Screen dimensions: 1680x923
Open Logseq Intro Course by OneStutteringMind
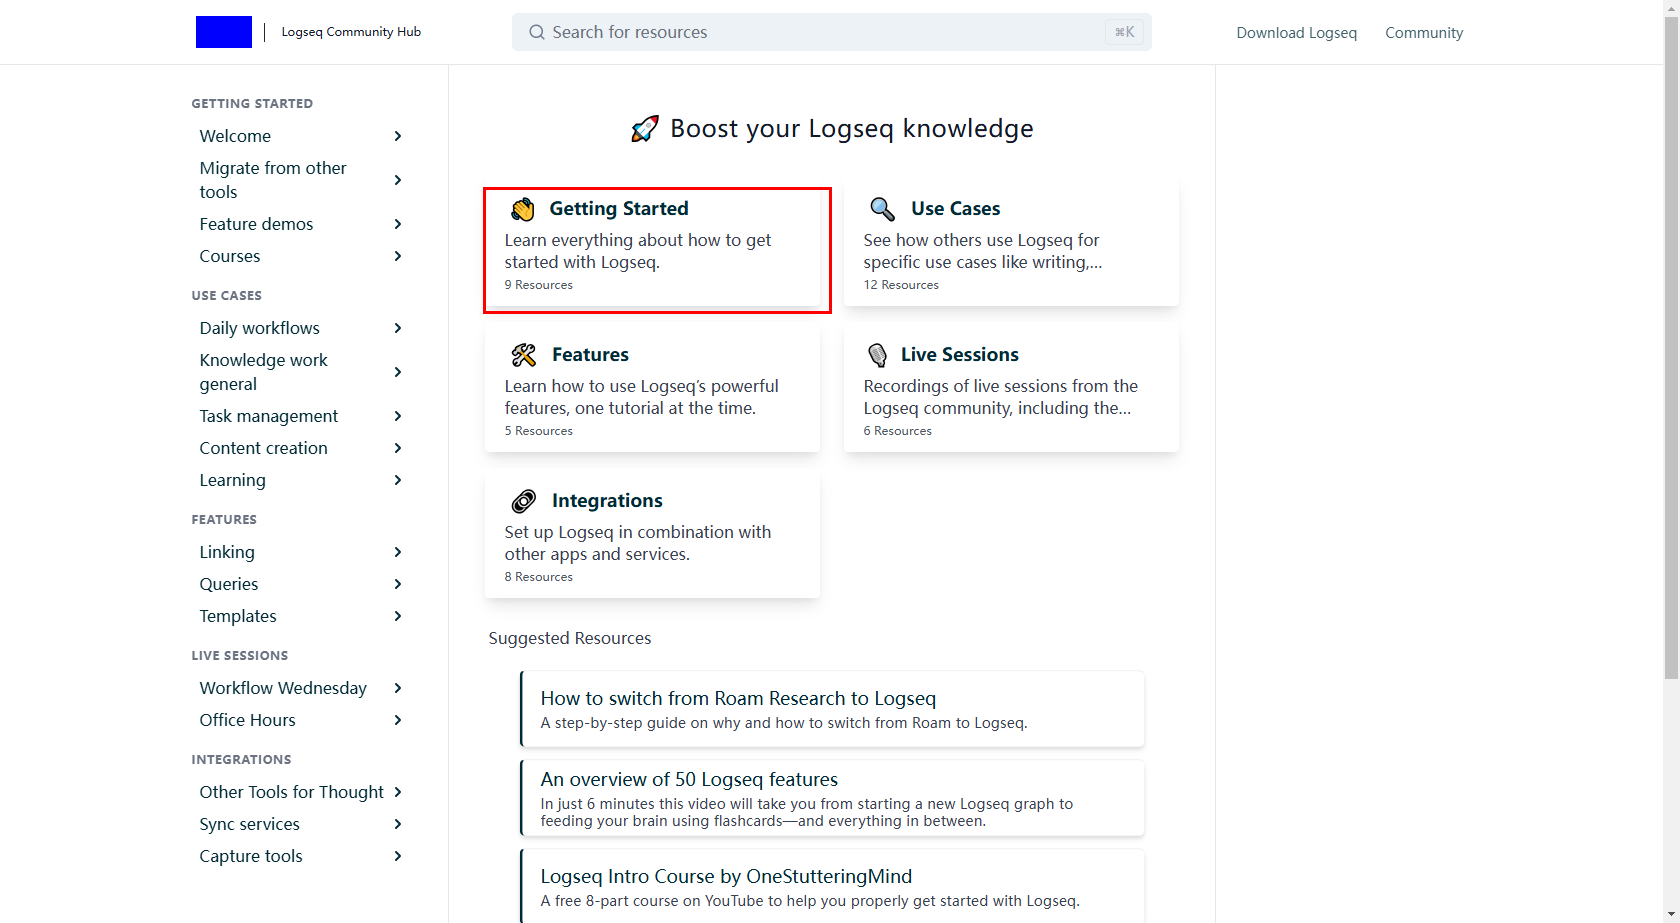coord(726,876)
